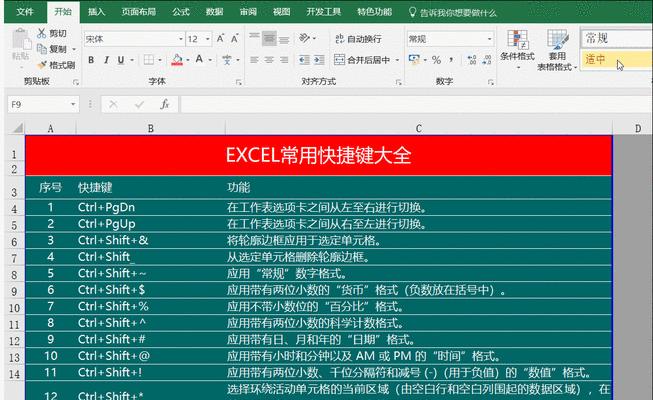653x400 pixels.
Task: Open the Number group dialog launcher
Action: click(x=491, y=82)
